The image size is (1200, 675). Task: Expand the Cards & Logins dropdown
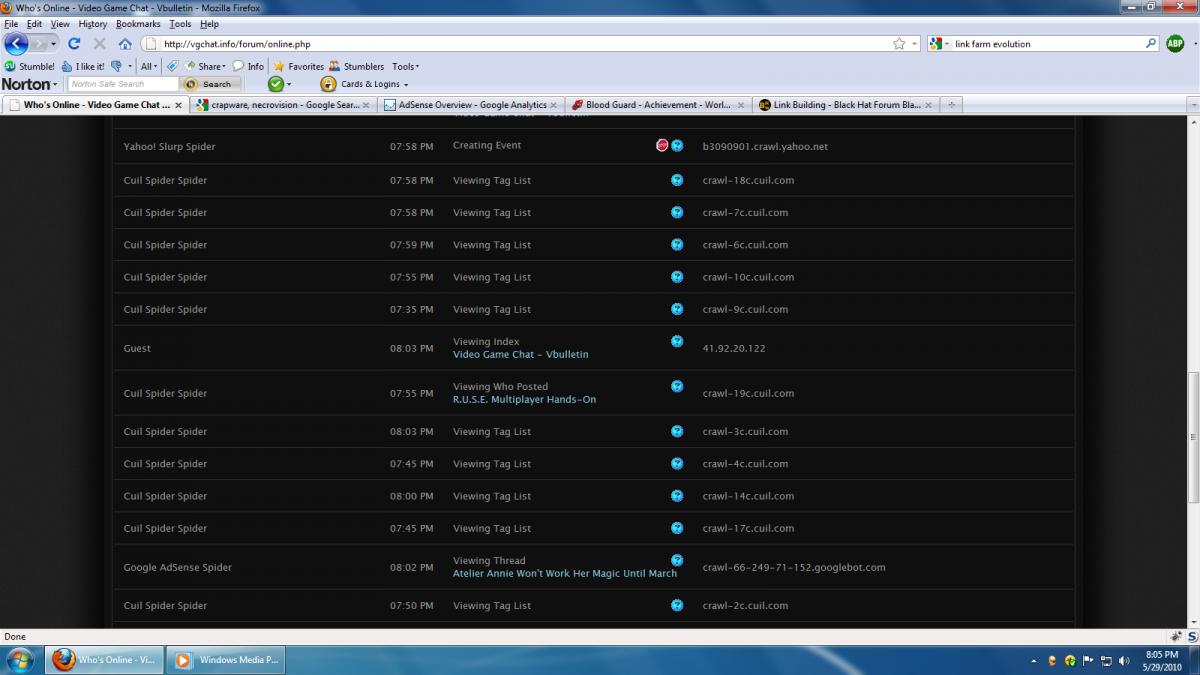(x=406, y=85)
